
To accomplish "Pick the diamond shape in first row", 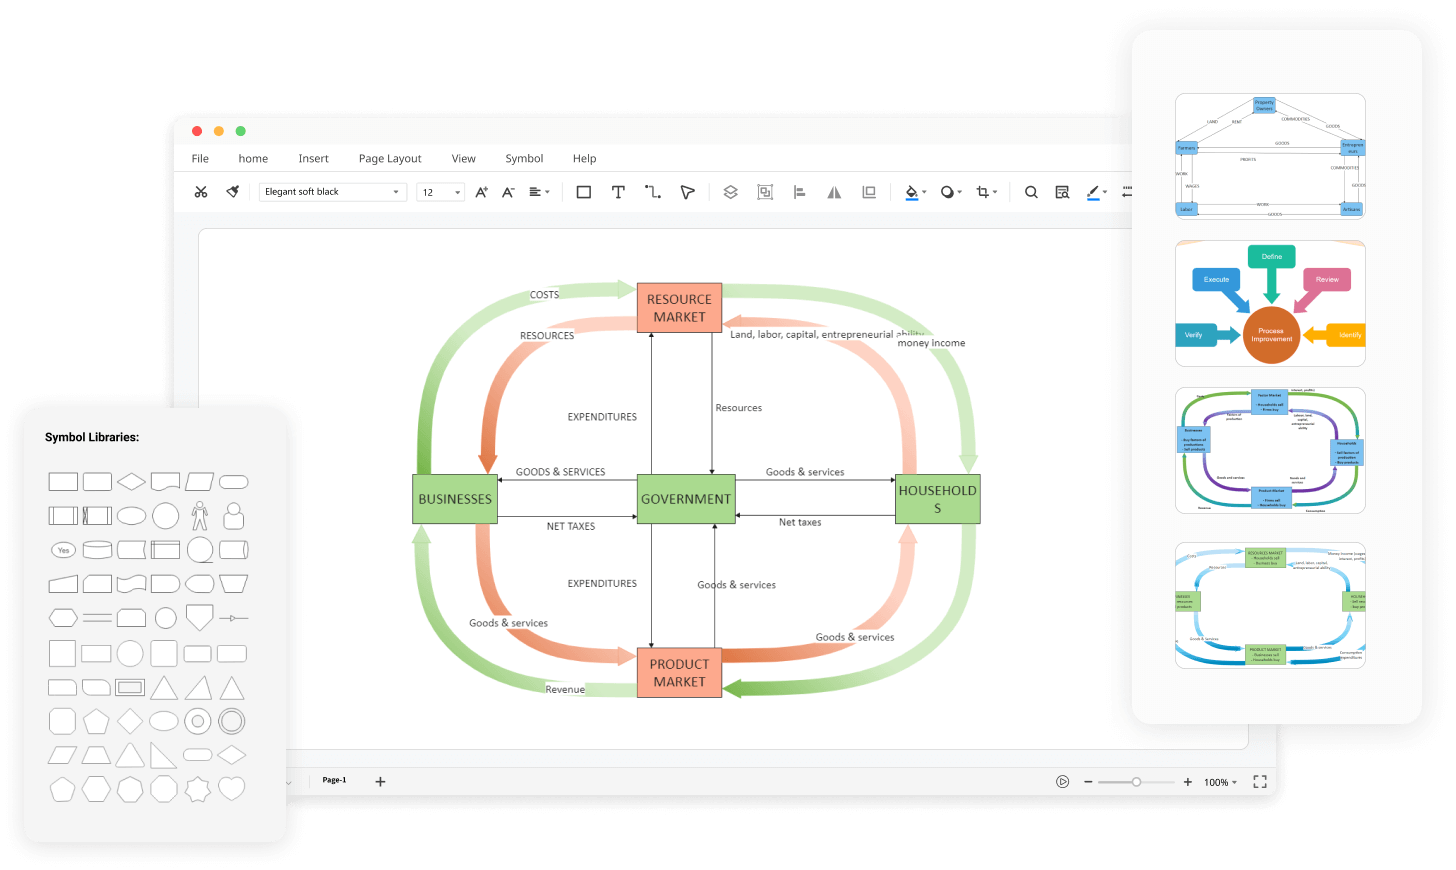I will (x=131, y=482).
